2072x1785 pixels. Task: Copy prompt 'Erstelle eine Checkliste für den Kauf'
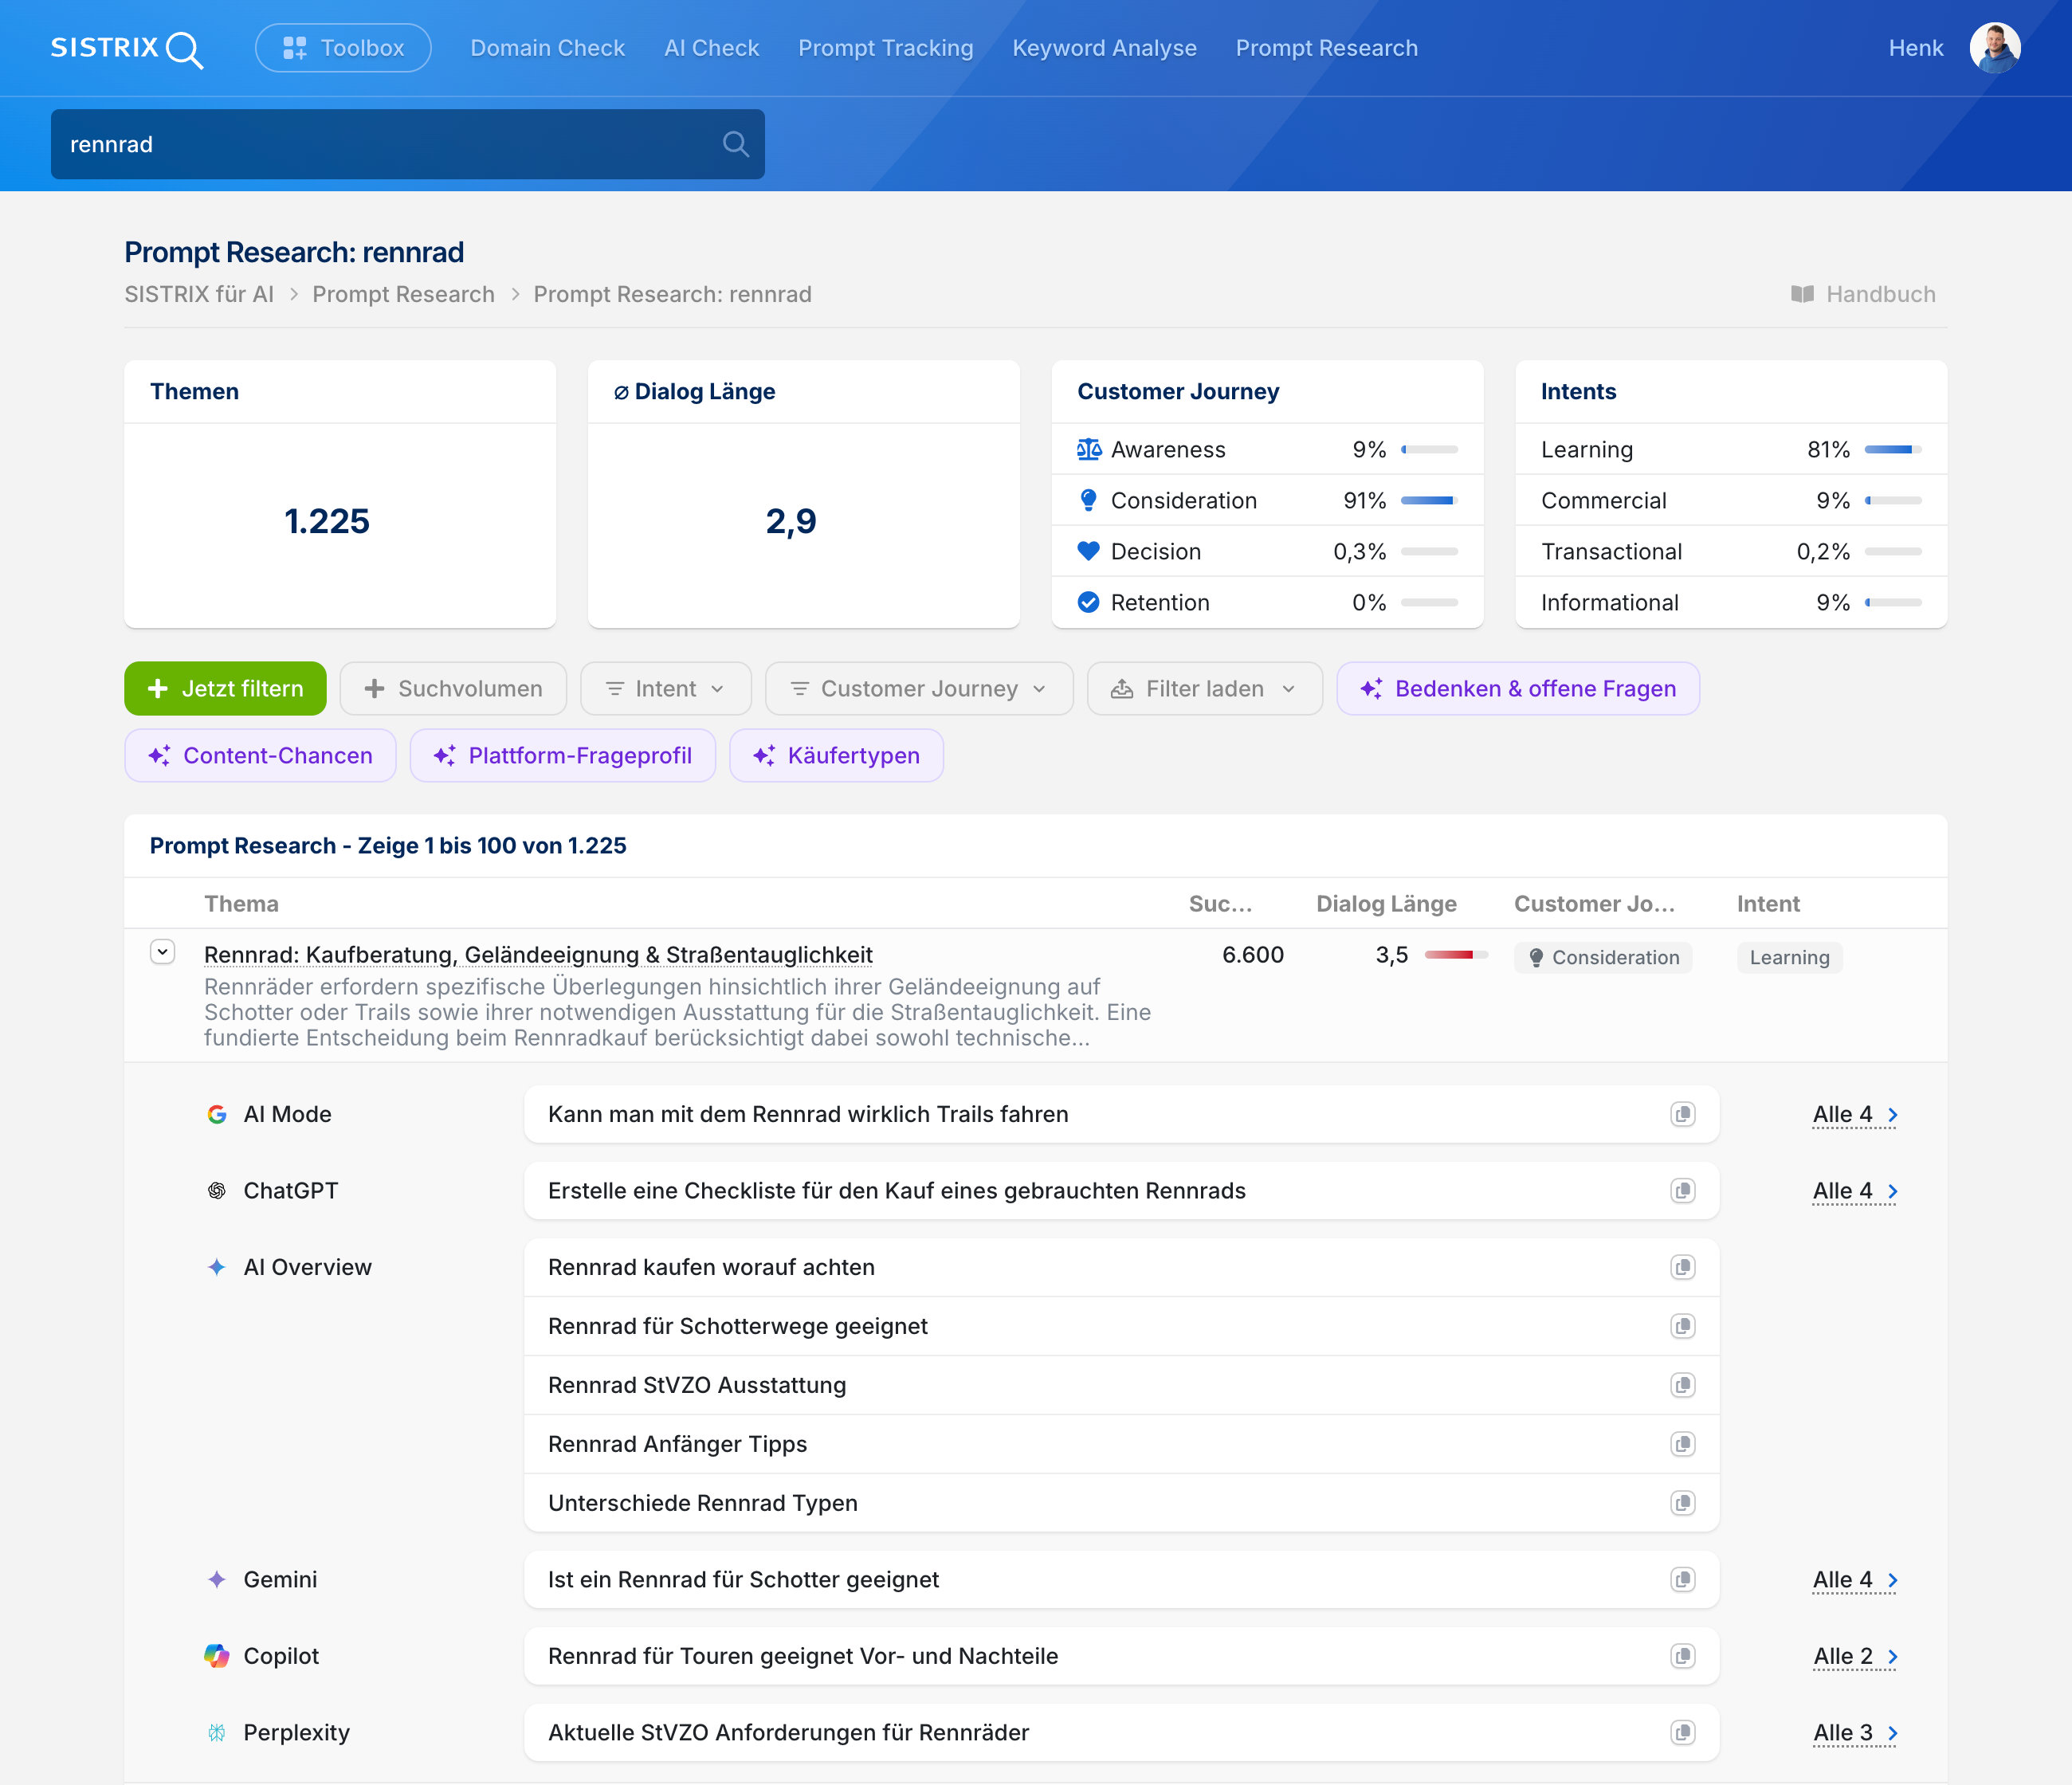(1683, 1191)
